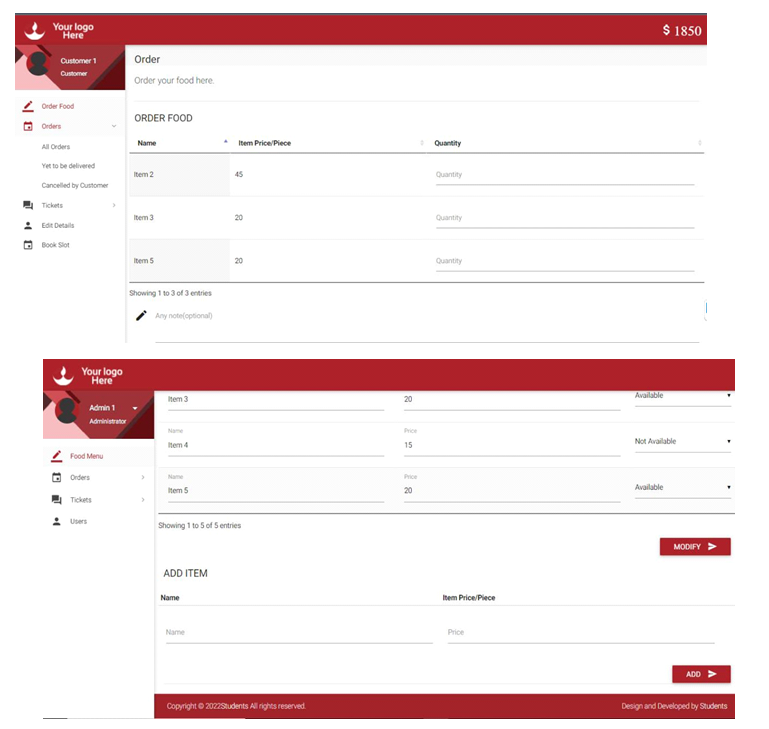Click the Customer 1 avatar picture

click(38, 64)
